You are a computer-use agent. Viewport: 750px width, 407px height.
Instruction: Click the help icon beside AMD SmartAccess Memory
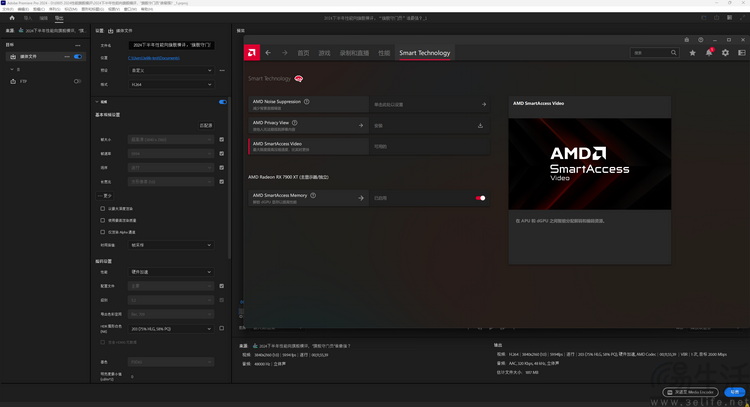click(x=313, y=195)
